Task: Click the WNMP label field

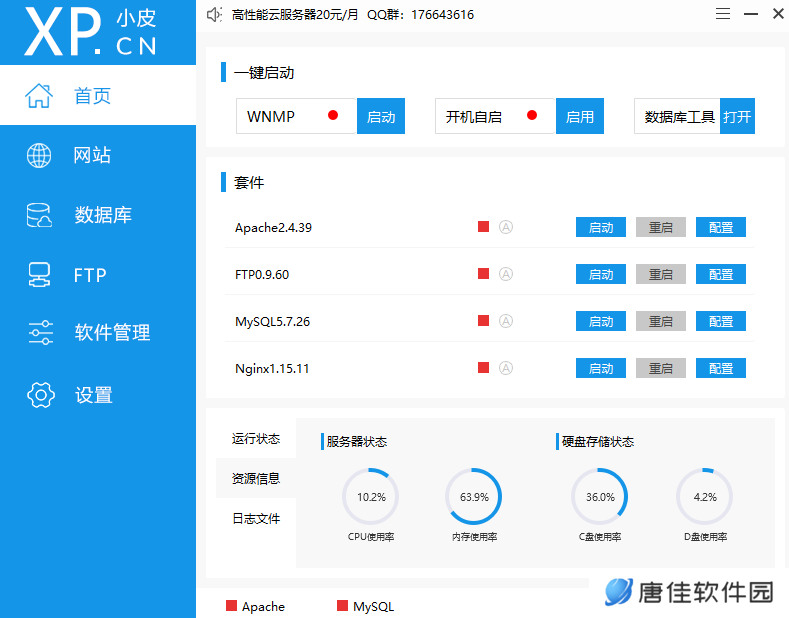Action: [x=296, y=116]
